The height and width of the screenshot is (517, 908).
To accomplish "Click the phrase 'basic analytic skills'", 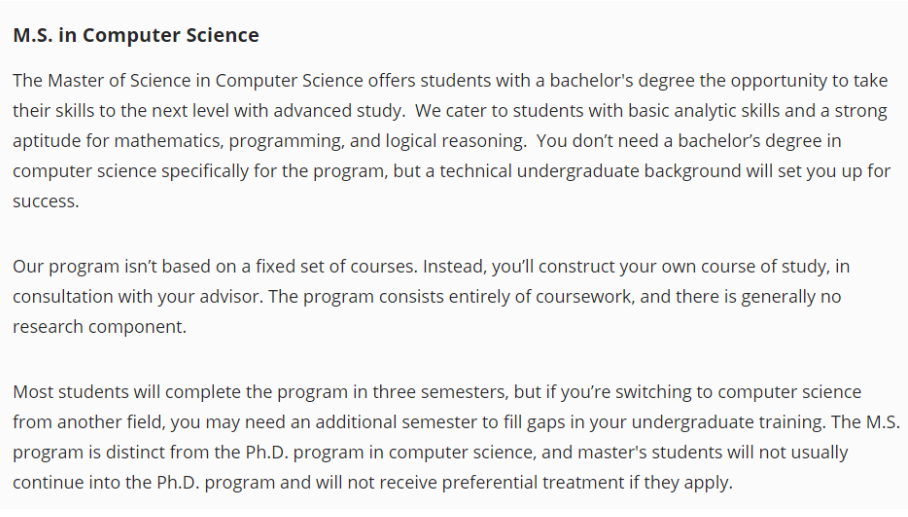I will click(635, 111).
